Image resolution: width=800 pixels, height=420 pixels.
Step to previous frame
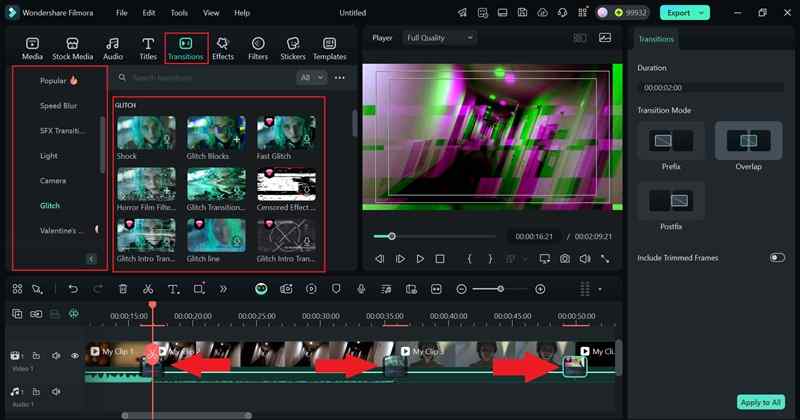(380, 259)
